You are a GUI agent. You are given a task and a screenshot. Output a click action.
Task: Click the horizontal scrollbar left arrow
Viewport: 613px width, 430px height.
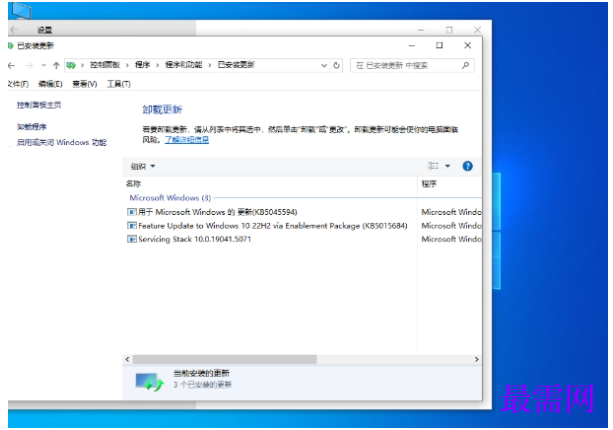(127, 359)
